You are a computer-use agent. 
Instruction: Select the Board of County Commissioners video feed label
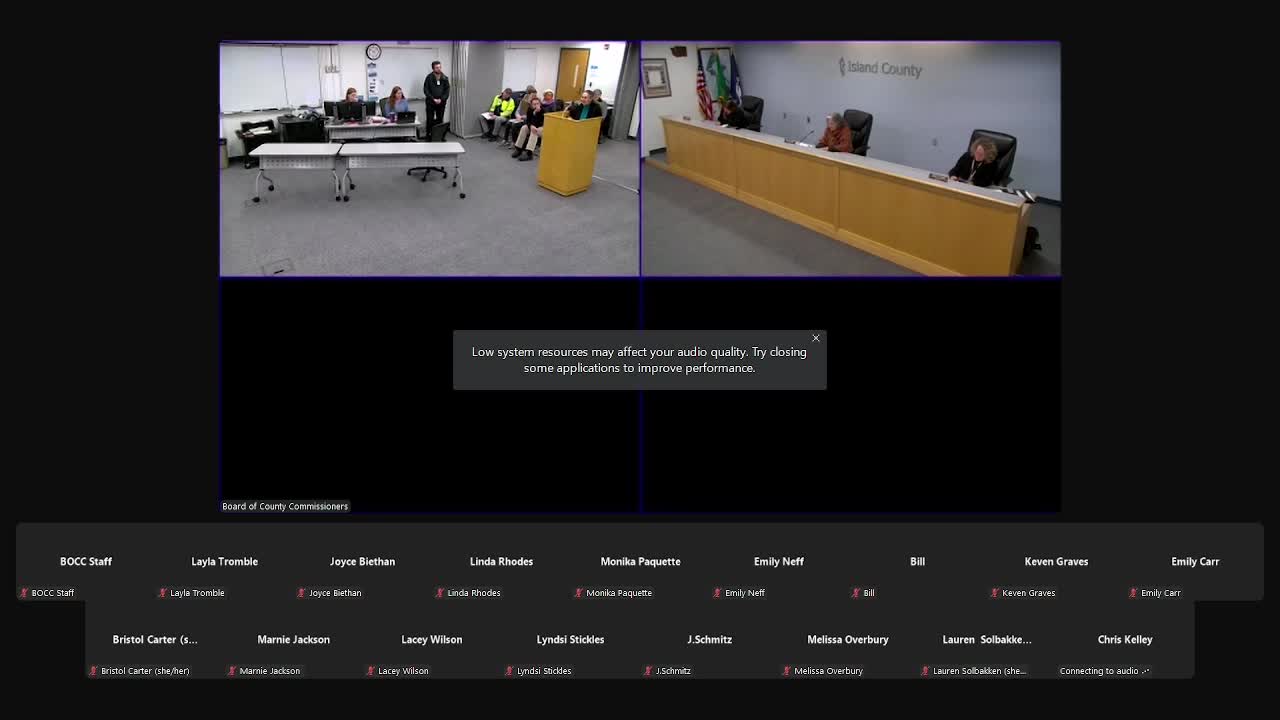[285, 506]
